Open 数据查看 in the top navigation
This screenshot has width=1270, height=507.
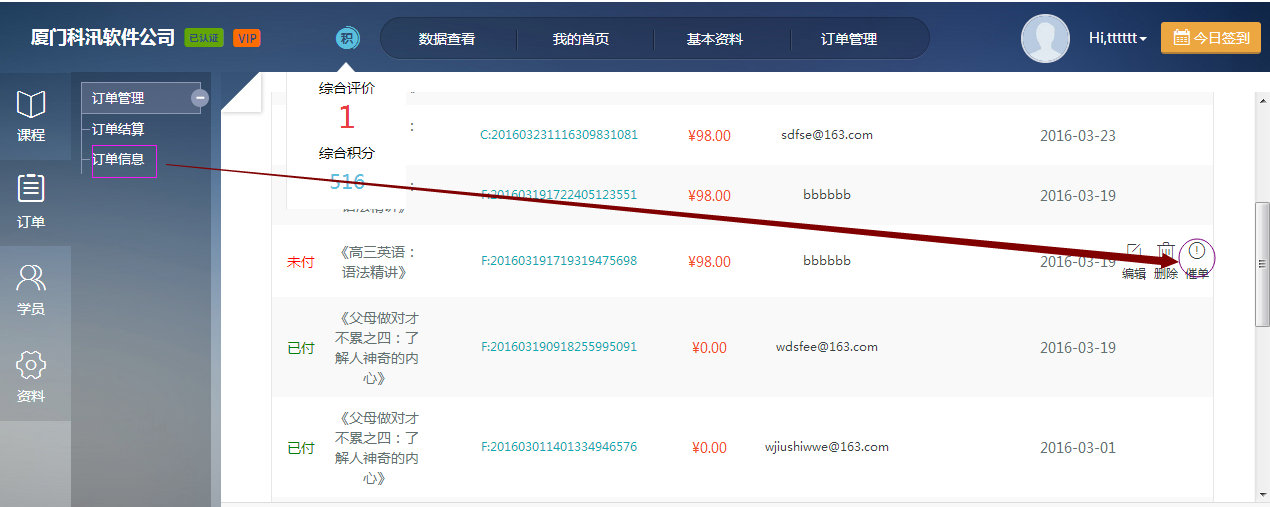pyautogui.click(x=447, y=39)
